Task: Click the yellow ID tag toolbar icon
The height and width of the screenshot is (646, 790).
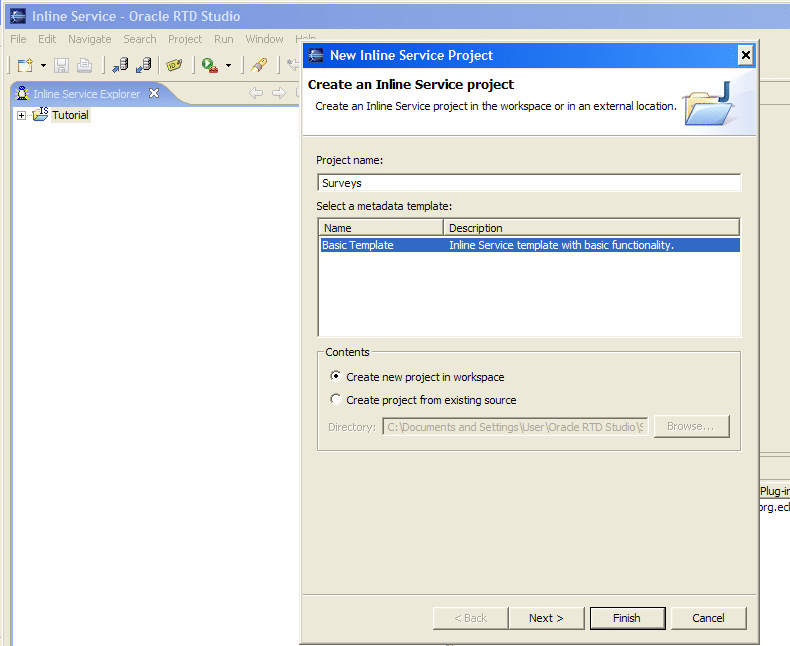Action: 174,65
